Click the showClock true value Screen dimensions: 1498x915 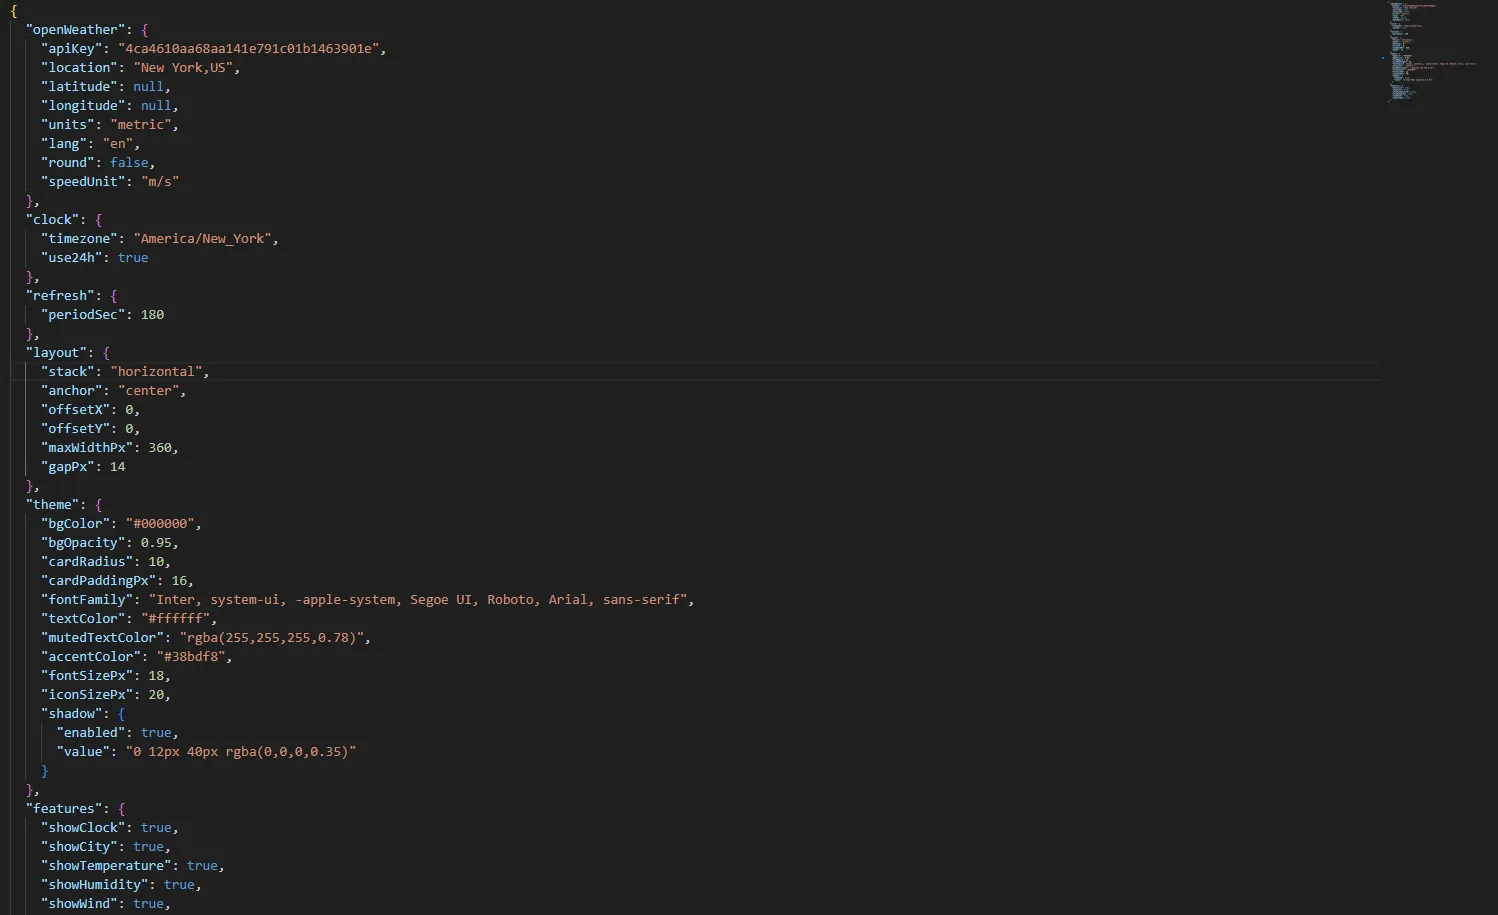[157, 827]
